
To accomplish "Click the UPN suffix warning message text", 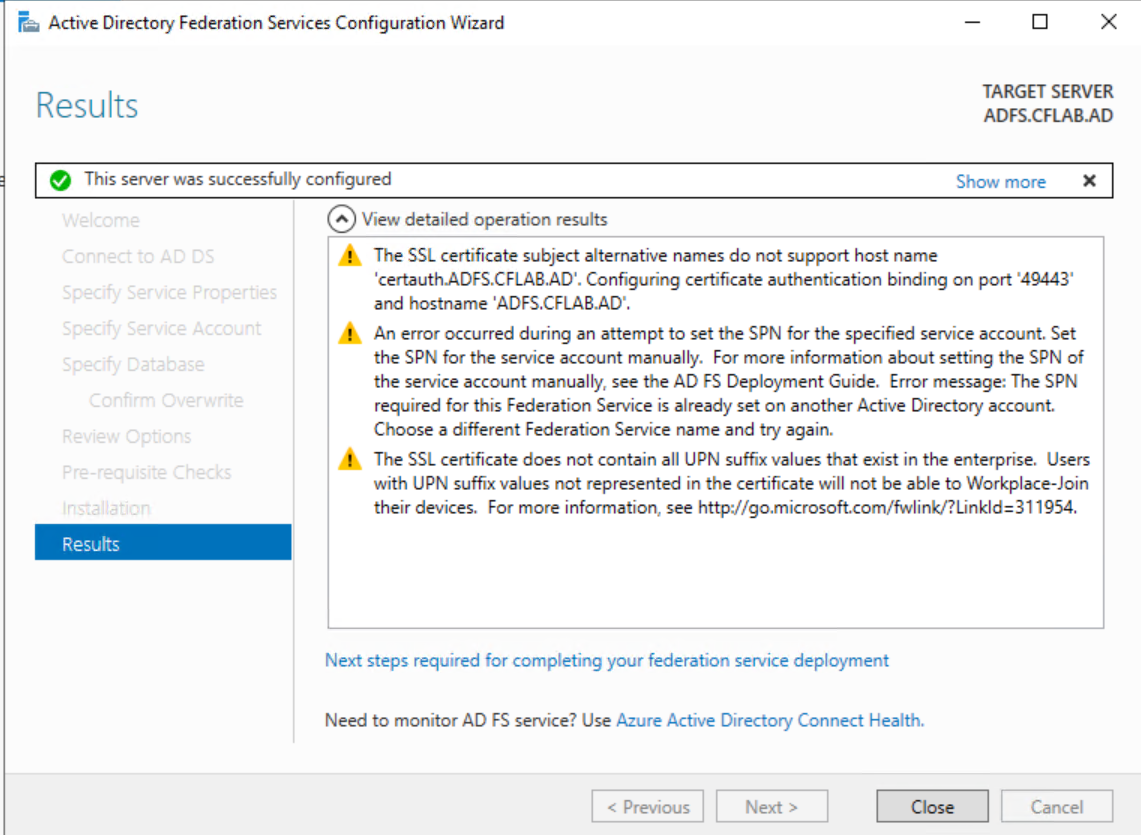I will pos(731,483).
